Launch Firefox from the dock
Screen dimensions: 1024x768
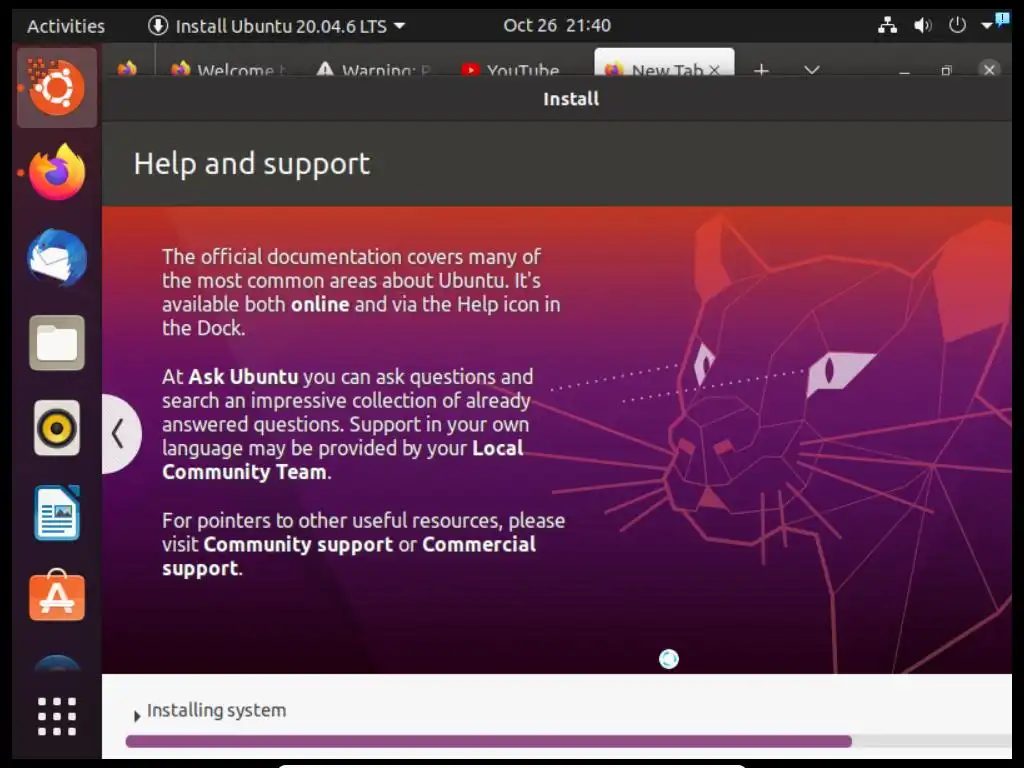pyautogui.click(x=57, y=172)
